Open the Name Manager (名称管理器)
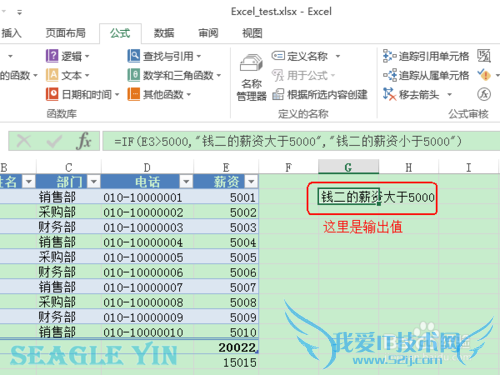This screenshot has width=500, height=375. click(x=251, y=77)
